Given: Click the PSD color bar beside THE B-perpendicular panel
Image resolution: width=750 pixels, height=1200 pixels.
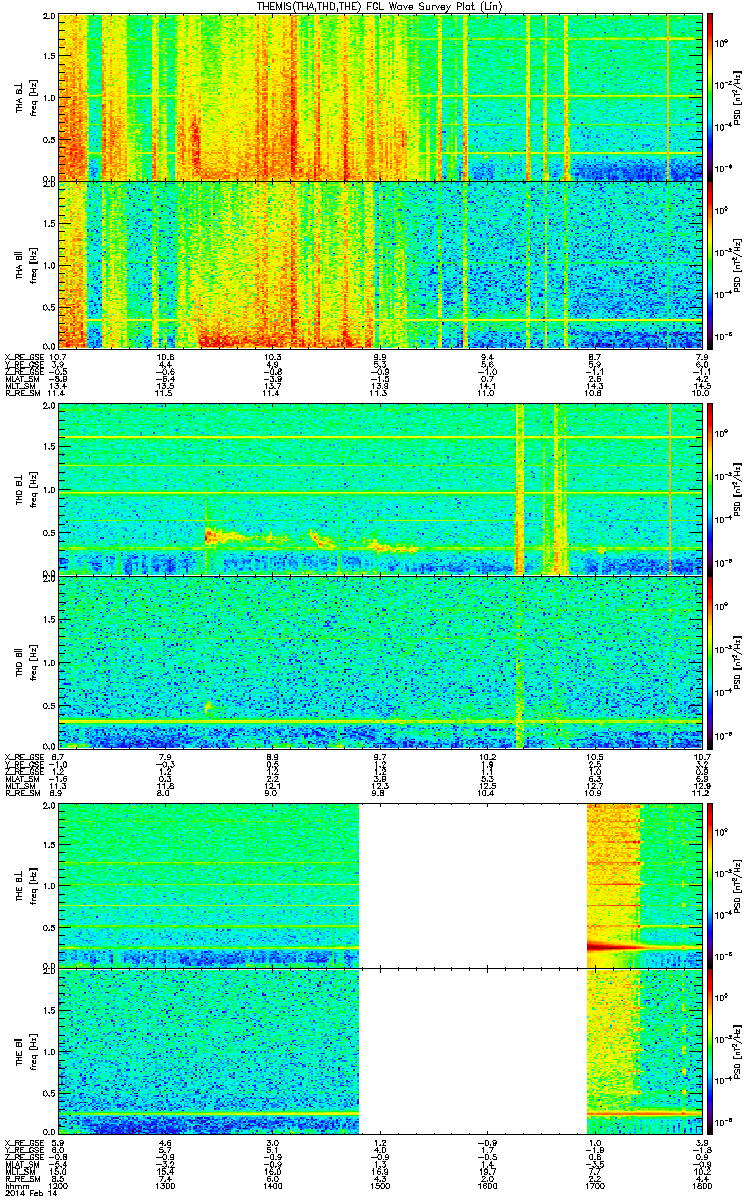Looking at the screenshot, I should [x=711, y=885].
